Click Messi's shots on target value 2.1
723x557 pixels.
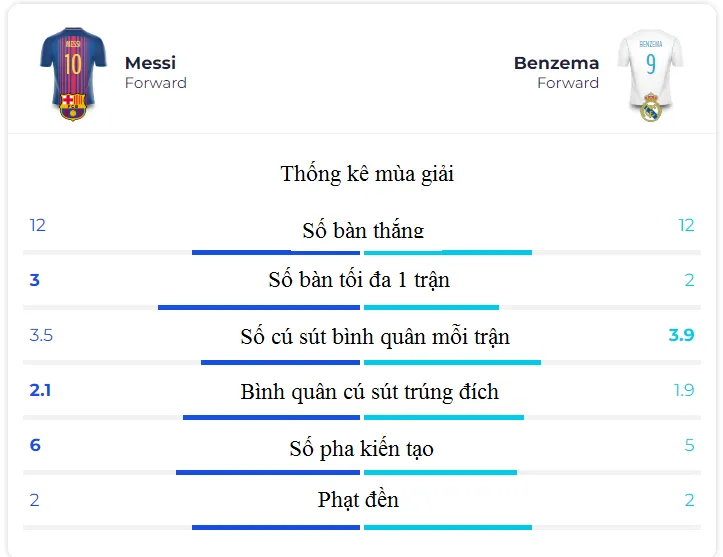(40, 390)
